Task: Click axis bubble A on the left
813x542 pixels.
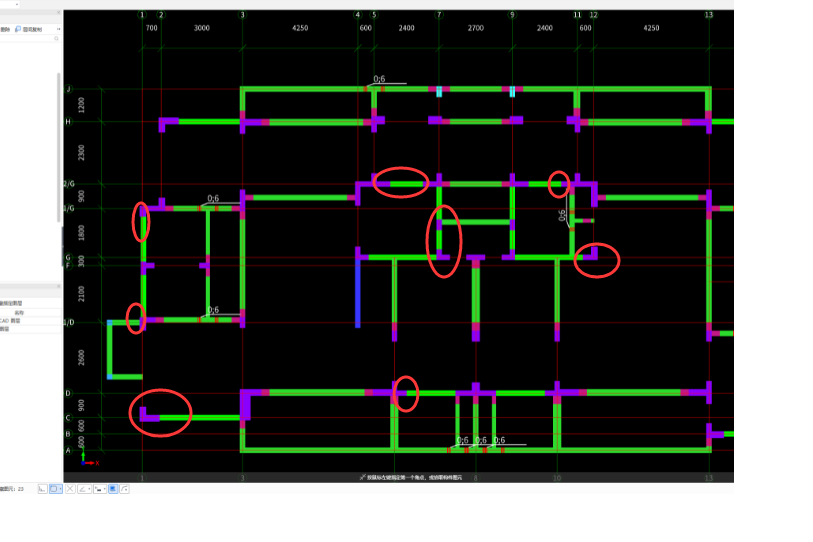Action: point(68,450)
